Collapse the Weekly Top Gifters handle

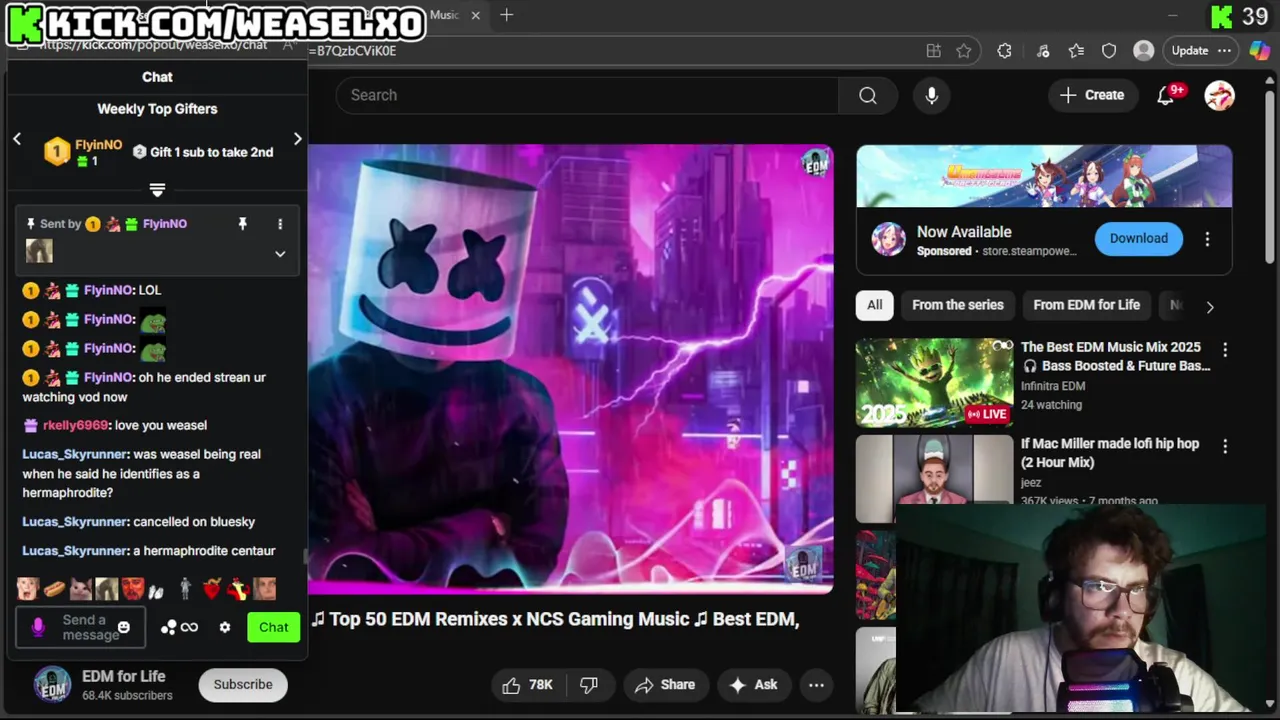click(157, 190)
